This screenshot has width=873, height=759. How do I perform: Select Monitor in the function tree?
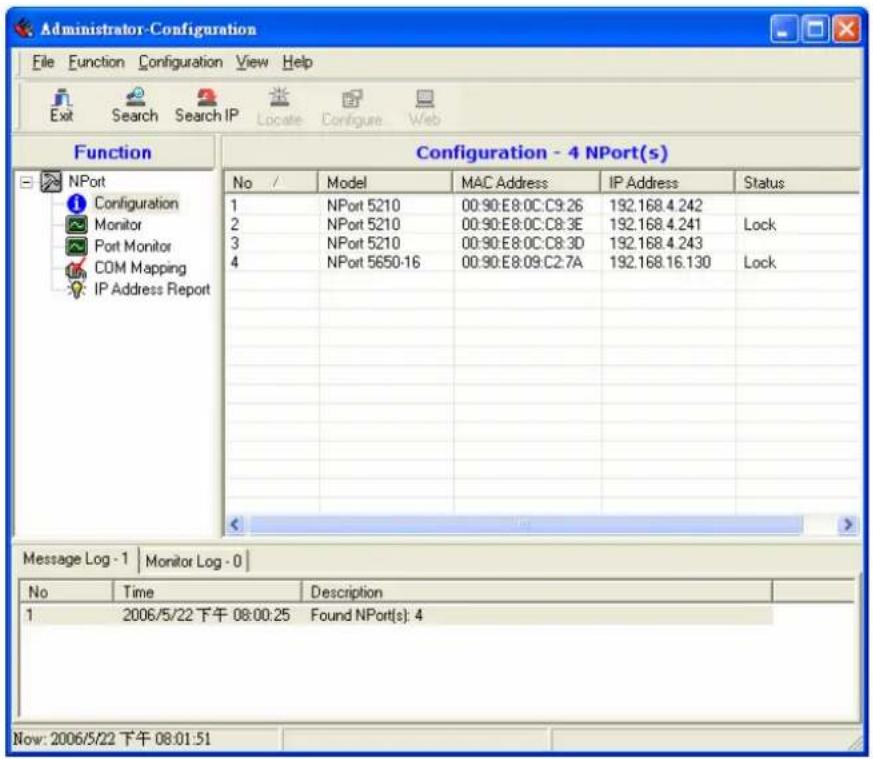click(118, 224)
